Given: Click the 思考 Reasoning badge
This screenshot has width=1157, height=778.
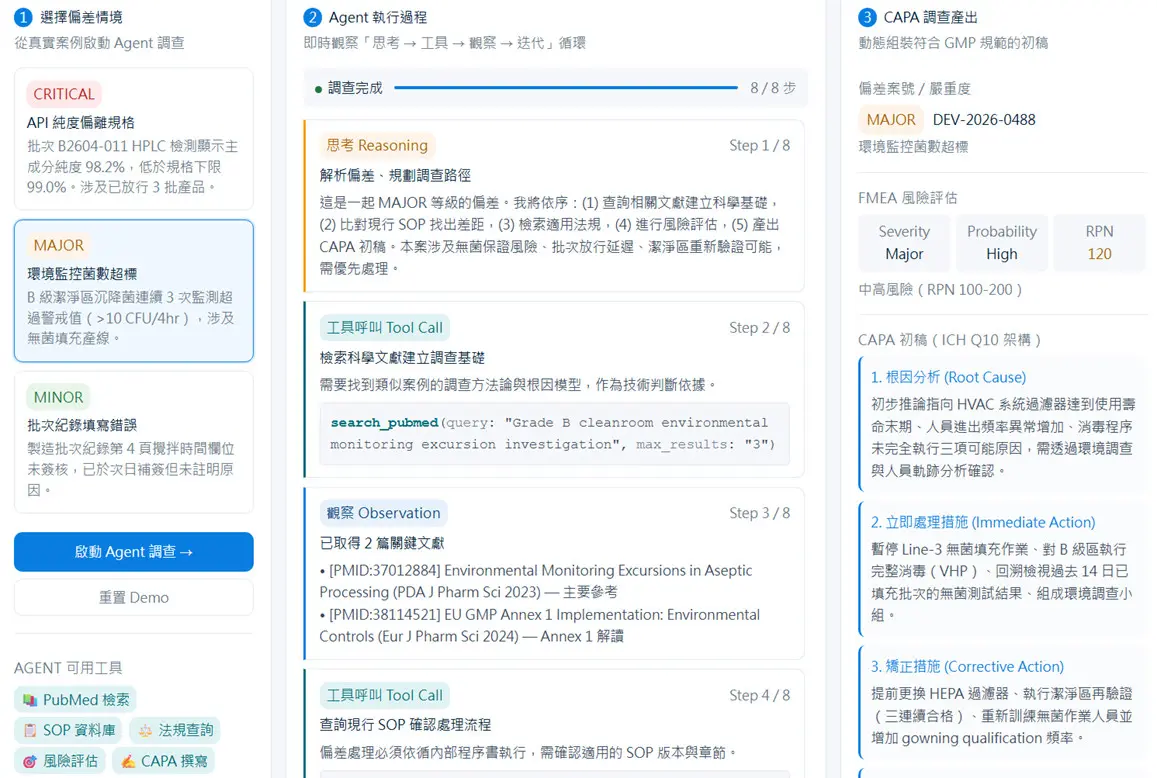Looking at the screenshot, I should [x=377, y=145].
